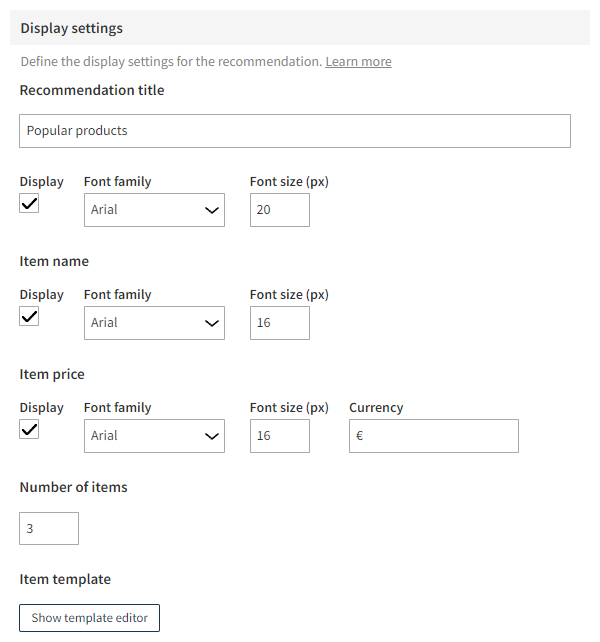Open the recommendation title Font family dropdown
The image size is (600, 642).
coord(154,210)
